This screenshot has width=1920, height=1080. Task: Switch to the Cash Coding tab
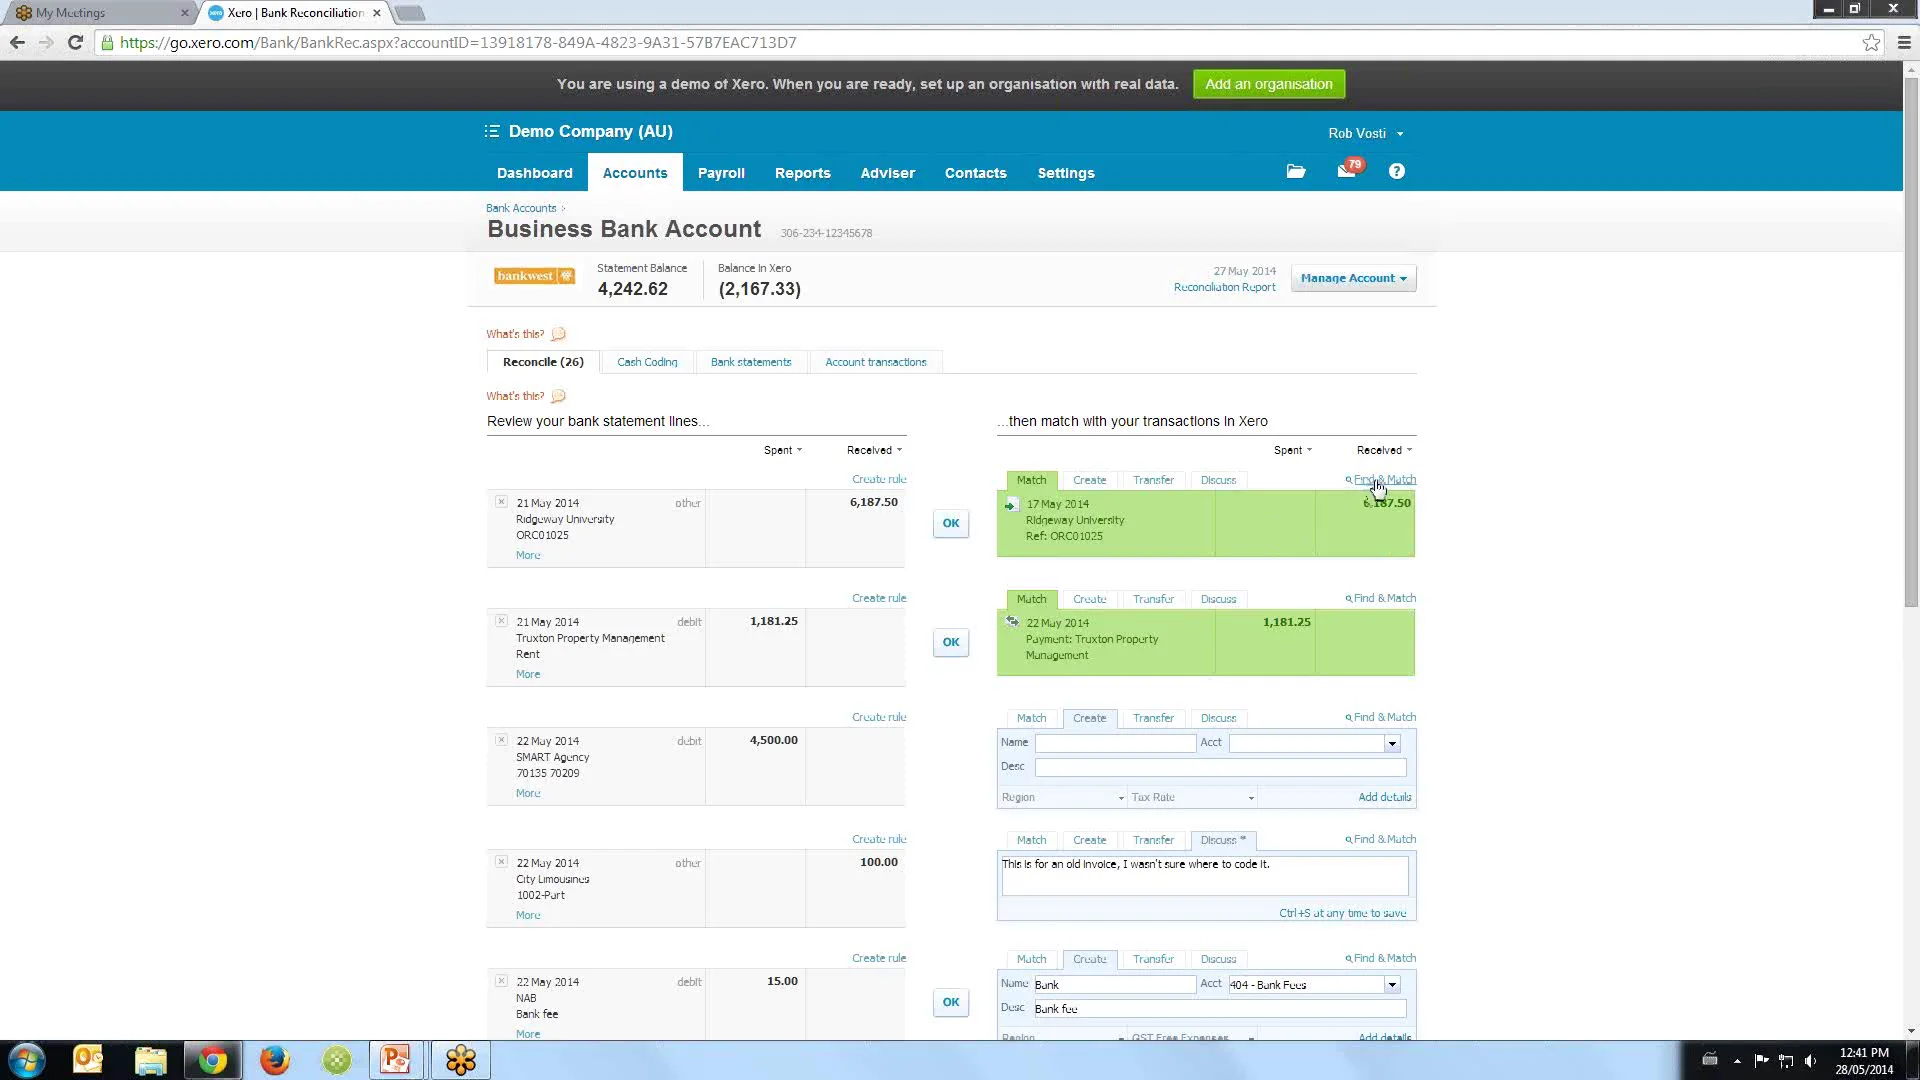647,361
